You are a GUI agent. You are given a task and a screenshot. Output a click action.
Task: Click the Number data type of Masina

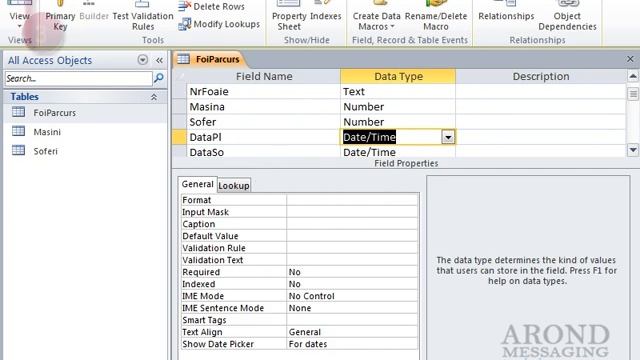(398, 107)
